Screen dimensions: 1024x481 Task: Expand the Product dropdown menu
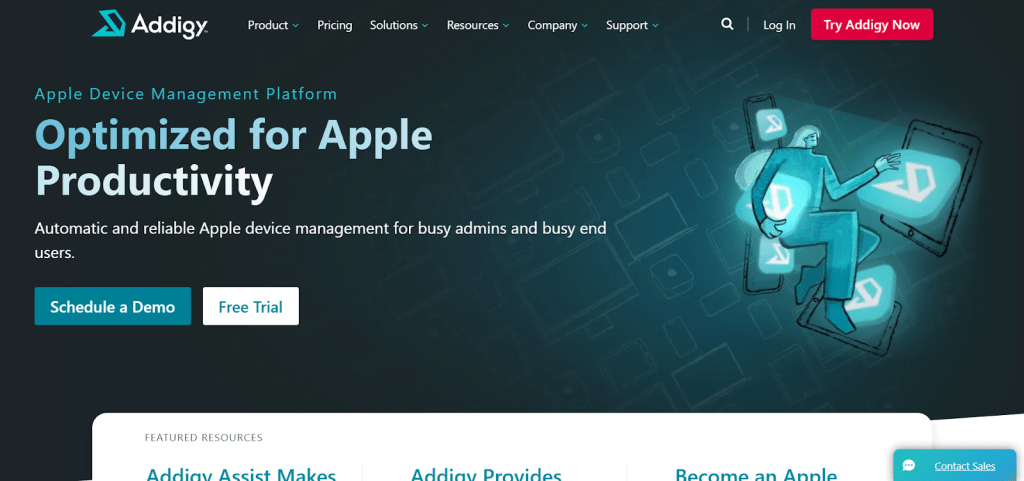pos(273,25)
